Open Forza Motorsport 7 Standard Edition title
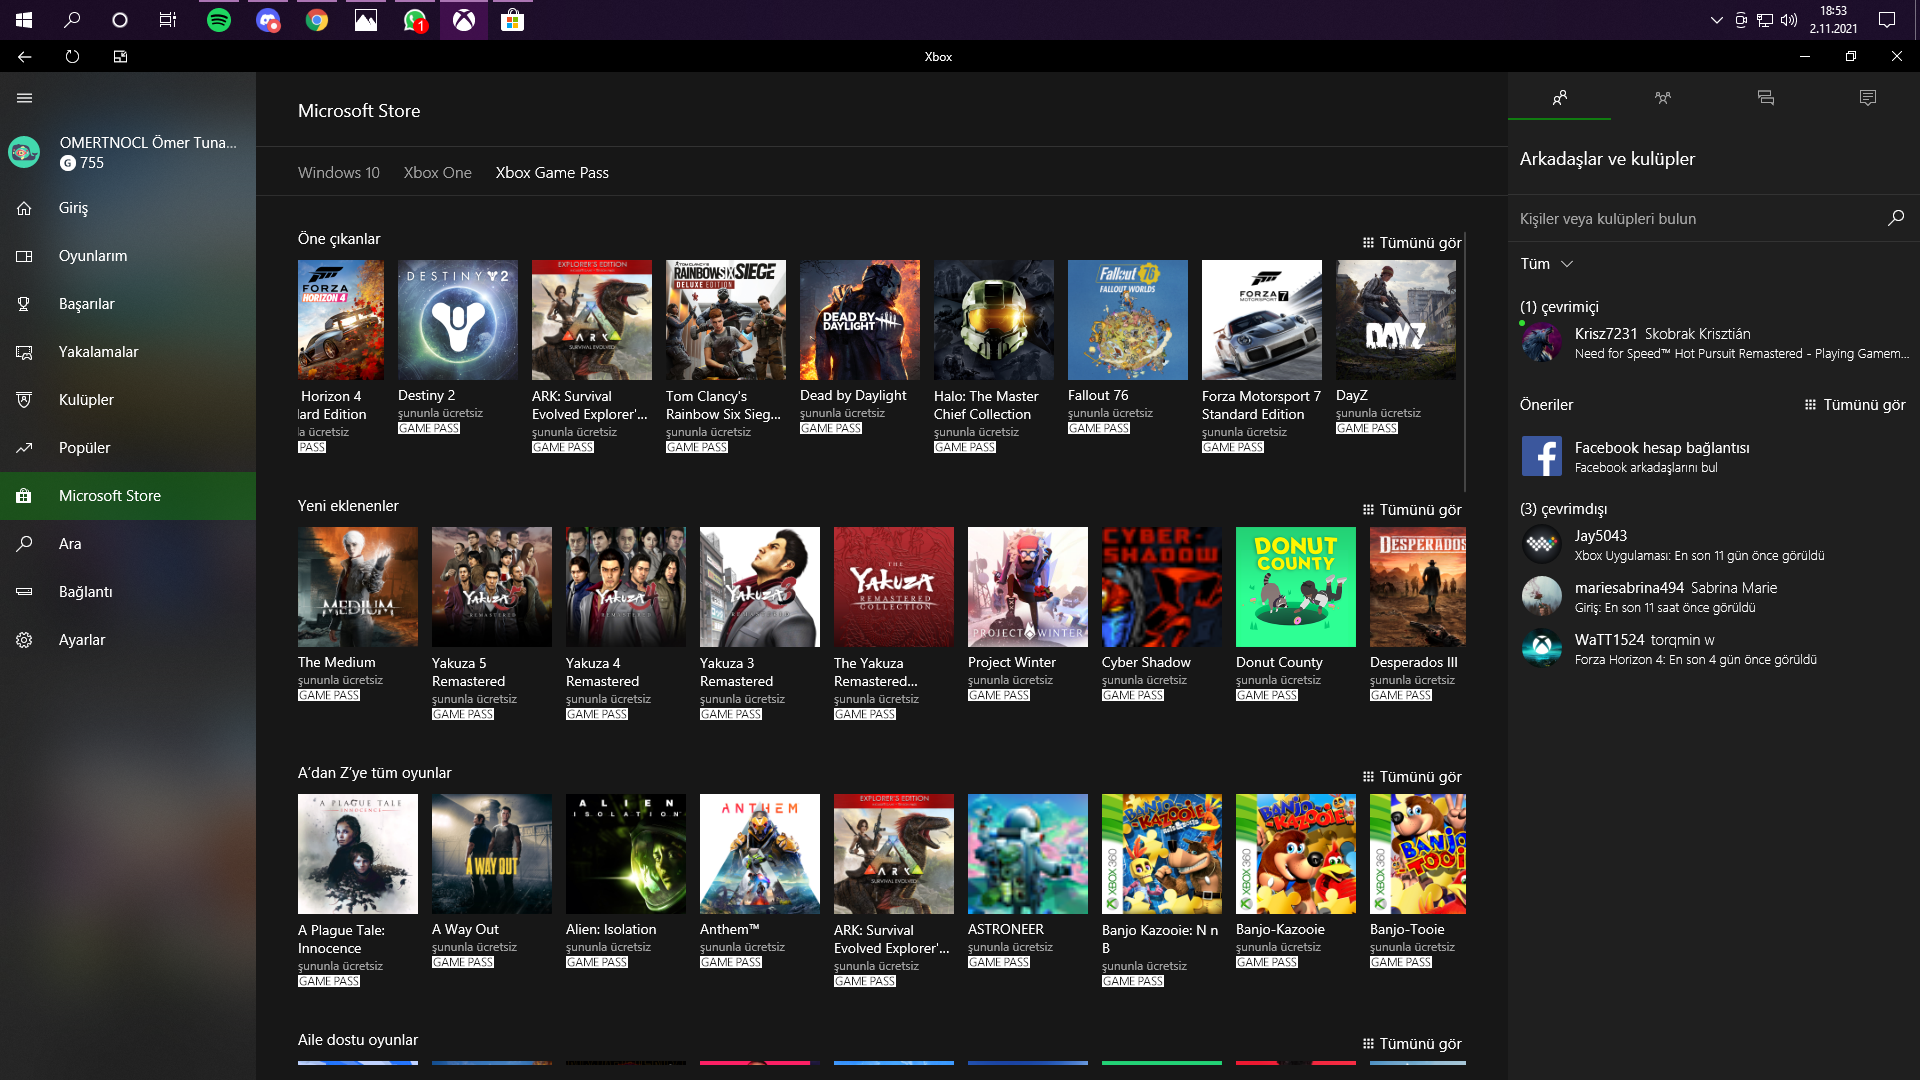 click(x=1261, y=405)
